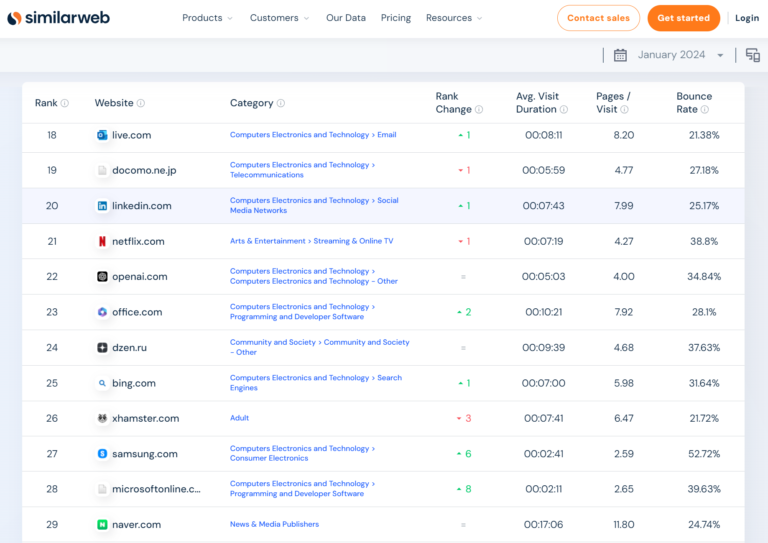Click the docomo.ne.jp favicon
Image resolution: width=768 pixels, height=543 pixels.
point(102,170)
